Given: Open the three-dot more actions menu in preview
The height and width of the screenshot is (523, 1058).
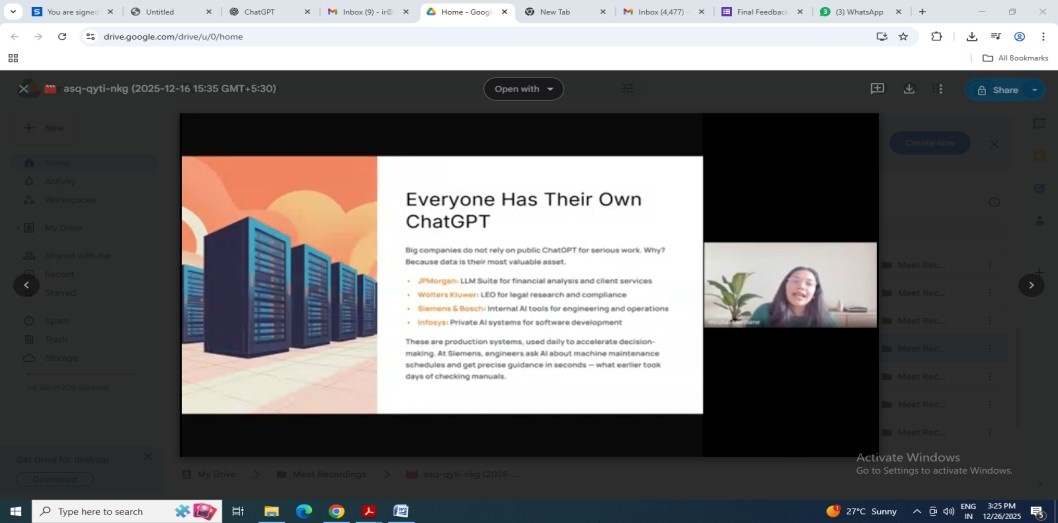Looking at the screenshot, I should [x=940, y=89].
